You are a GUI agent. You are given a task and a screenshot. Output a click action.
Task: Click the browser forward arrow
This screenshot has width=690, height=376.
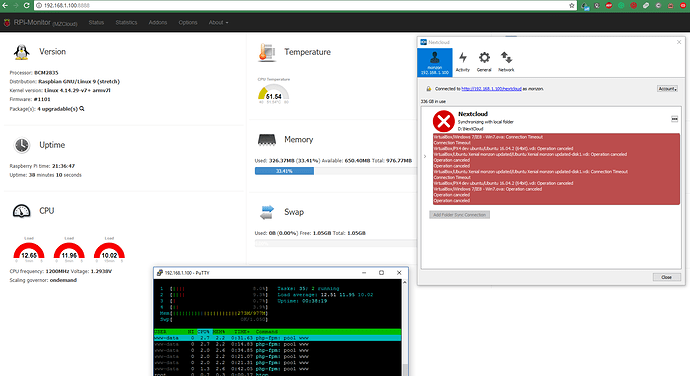(x=15, y=5)
